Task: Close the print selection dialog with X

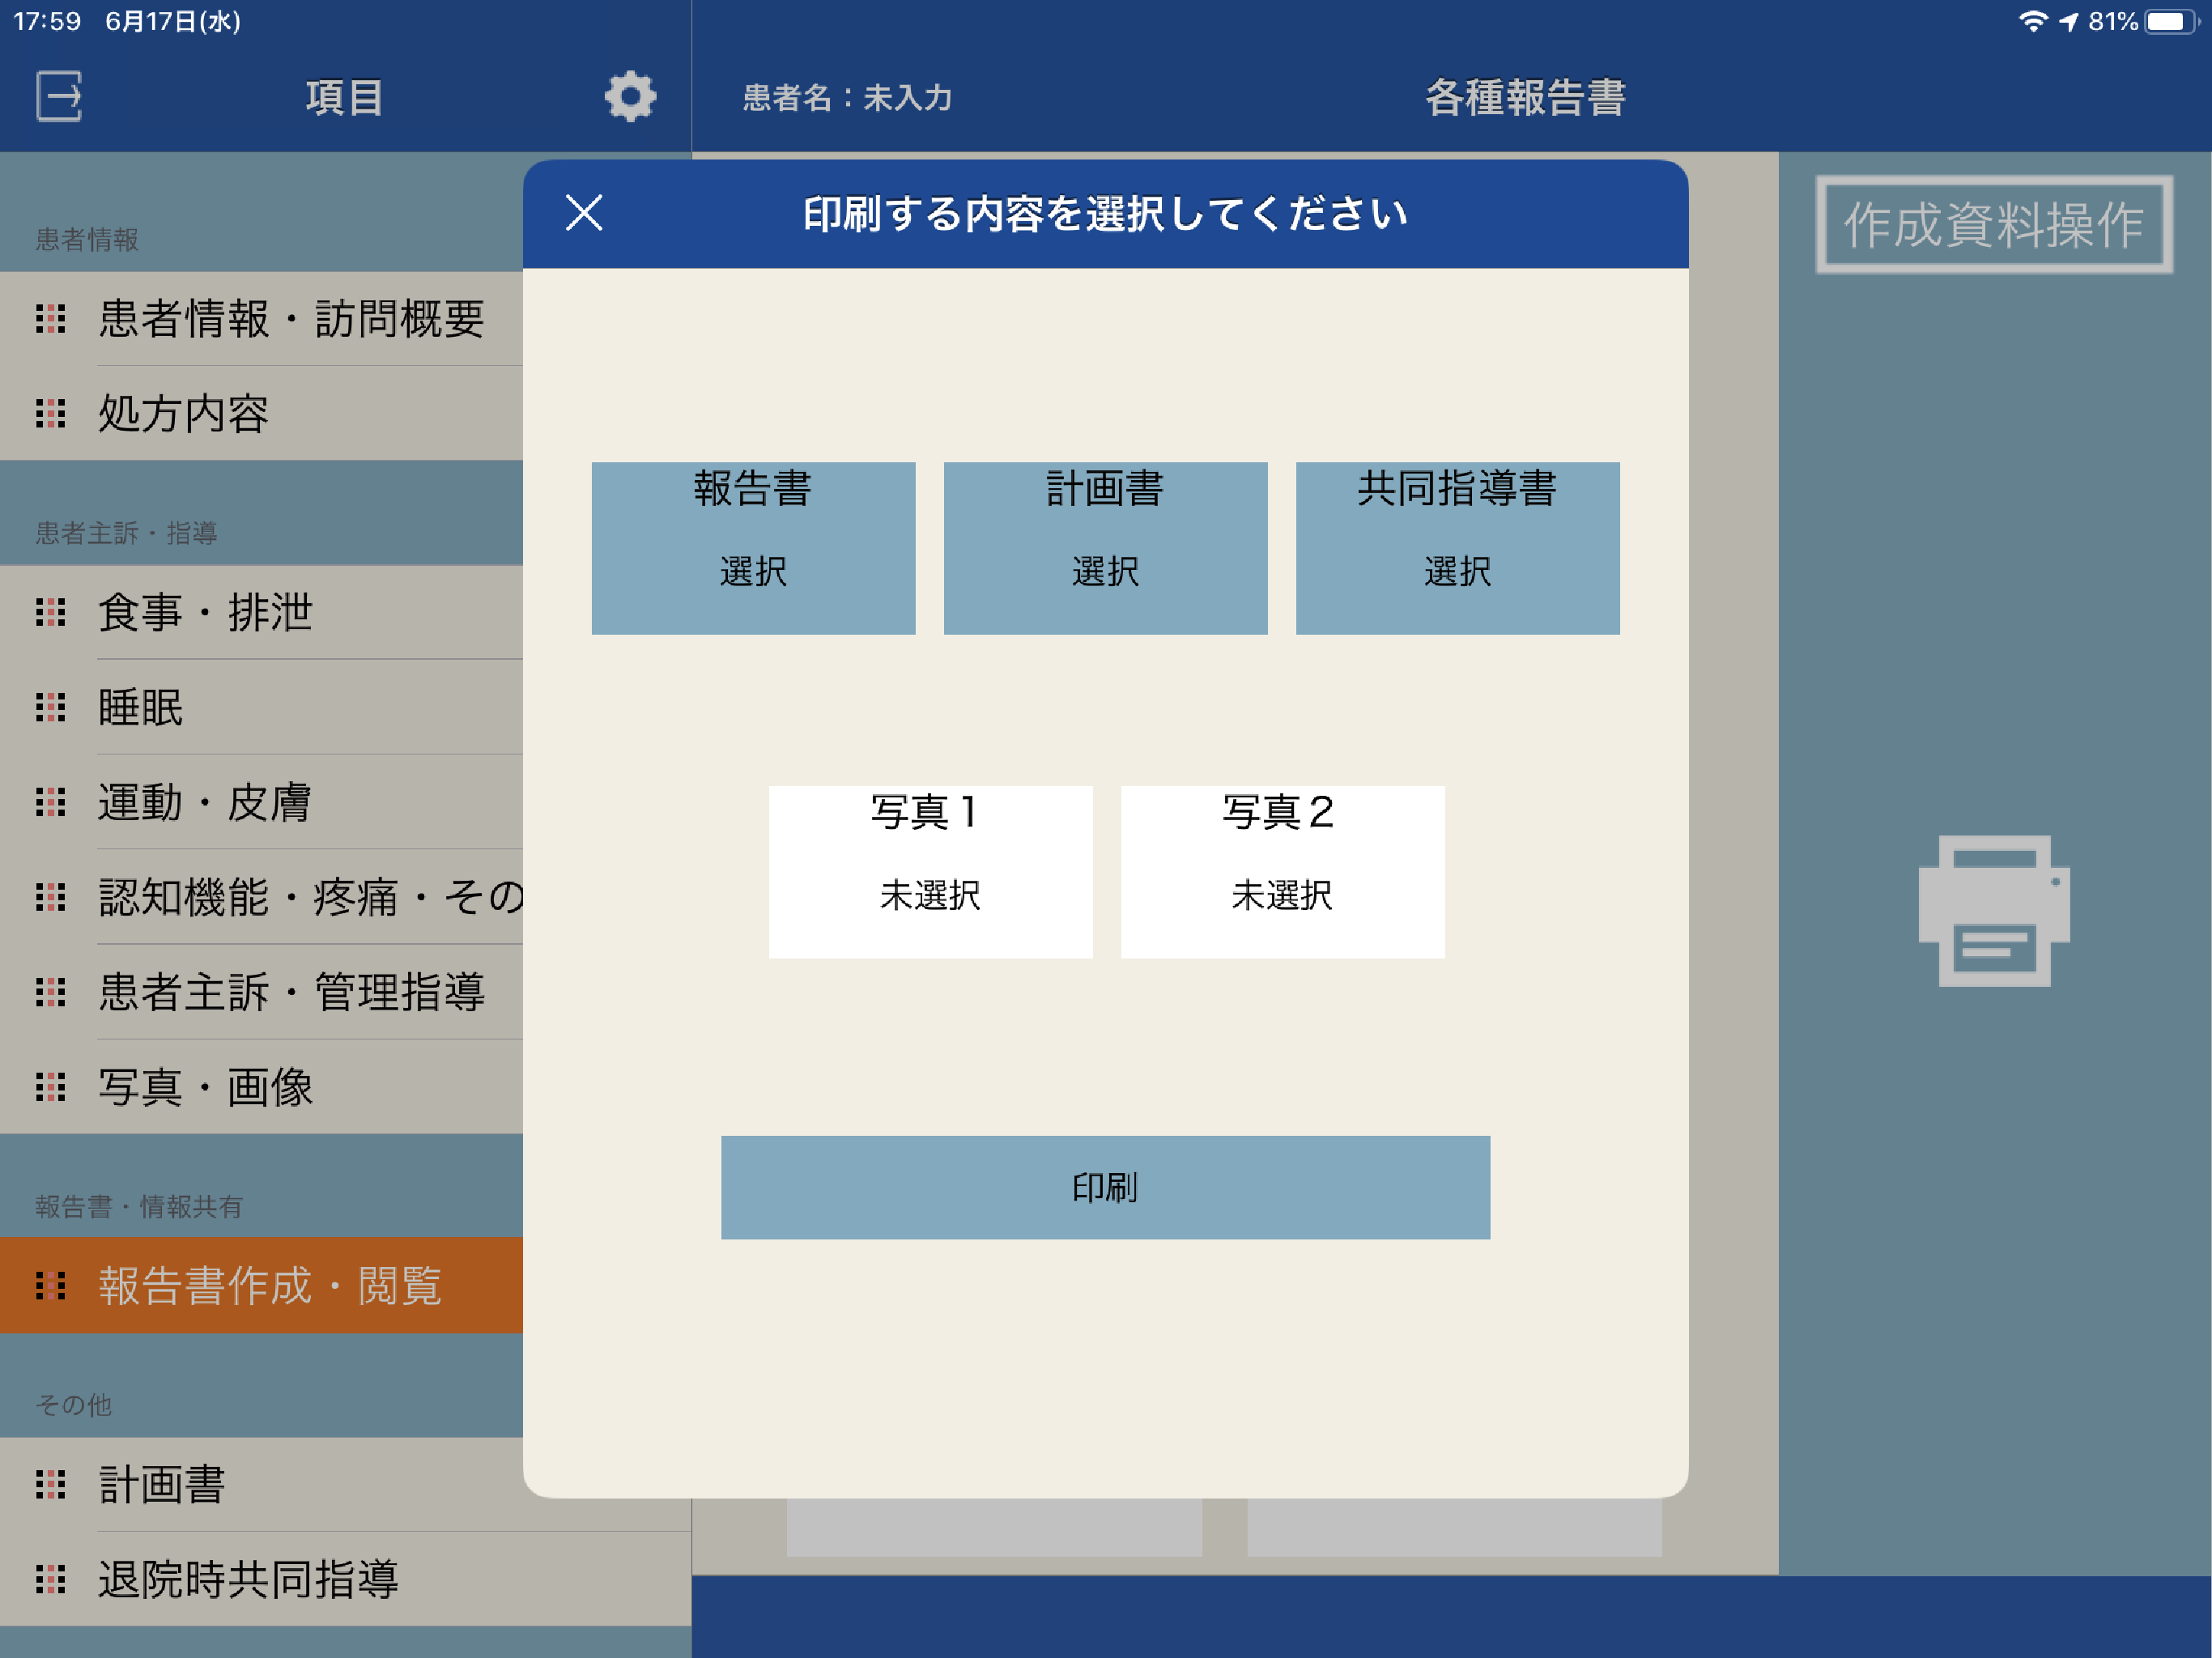Action: pyautogui.click(x=584, y=213)
